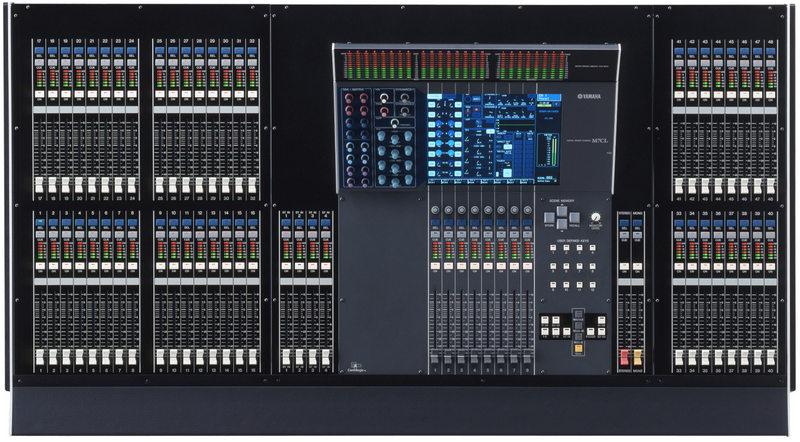
Task: Cue channel 5 with its CUE key
Action: click(x=93, y=234)
